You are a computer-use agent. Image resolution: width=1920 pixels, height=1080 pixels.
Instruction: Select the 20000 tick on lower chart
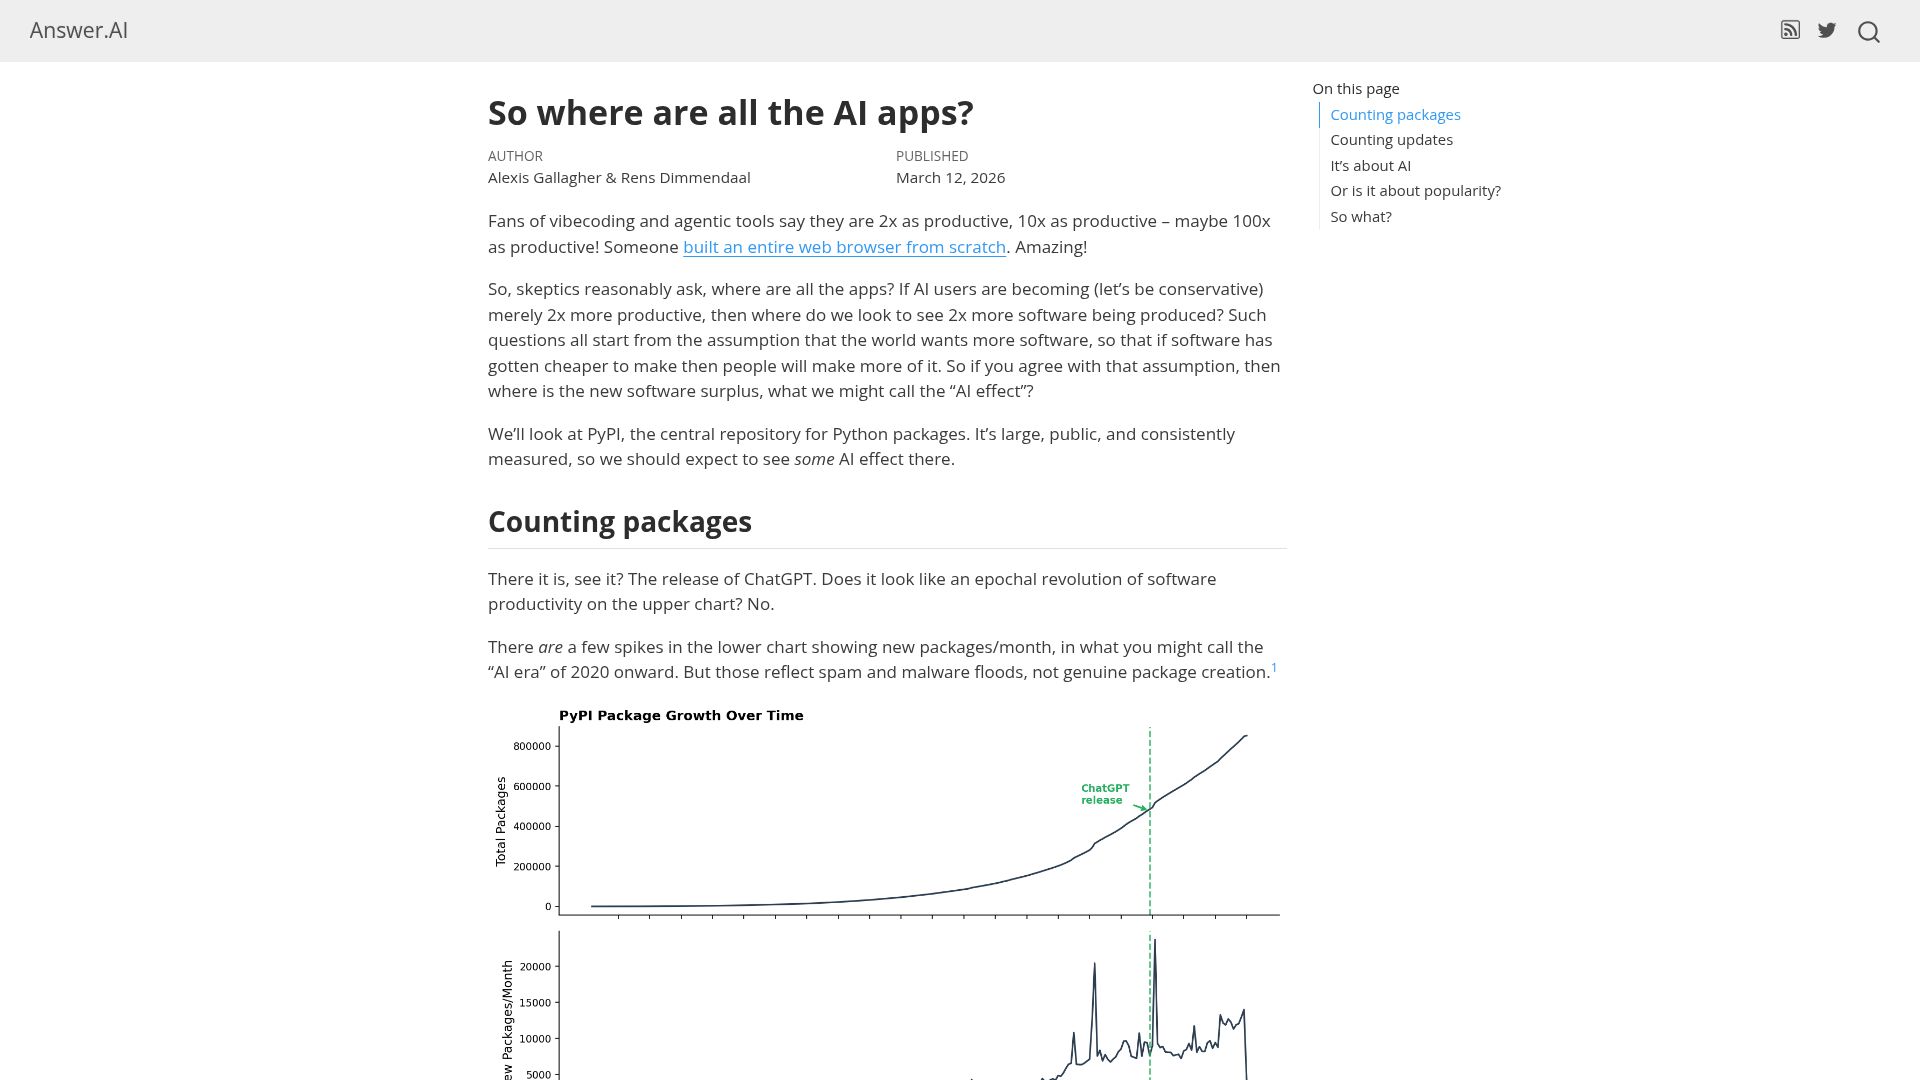[x=535, y=967]
